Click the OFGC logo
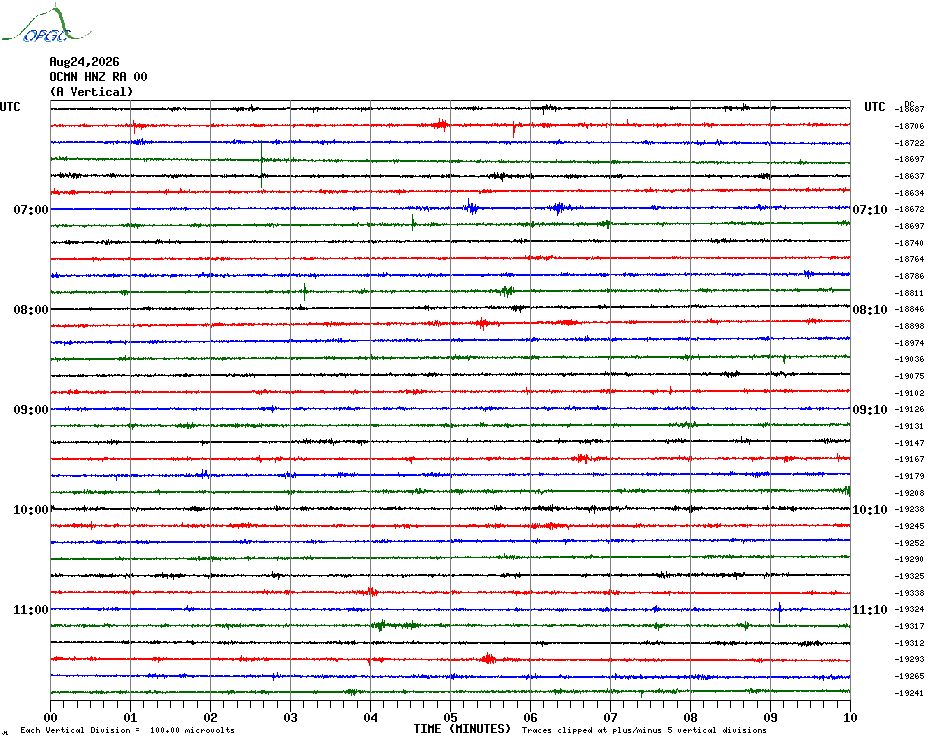This screenshot has width=930, height=744. [47, 24]
